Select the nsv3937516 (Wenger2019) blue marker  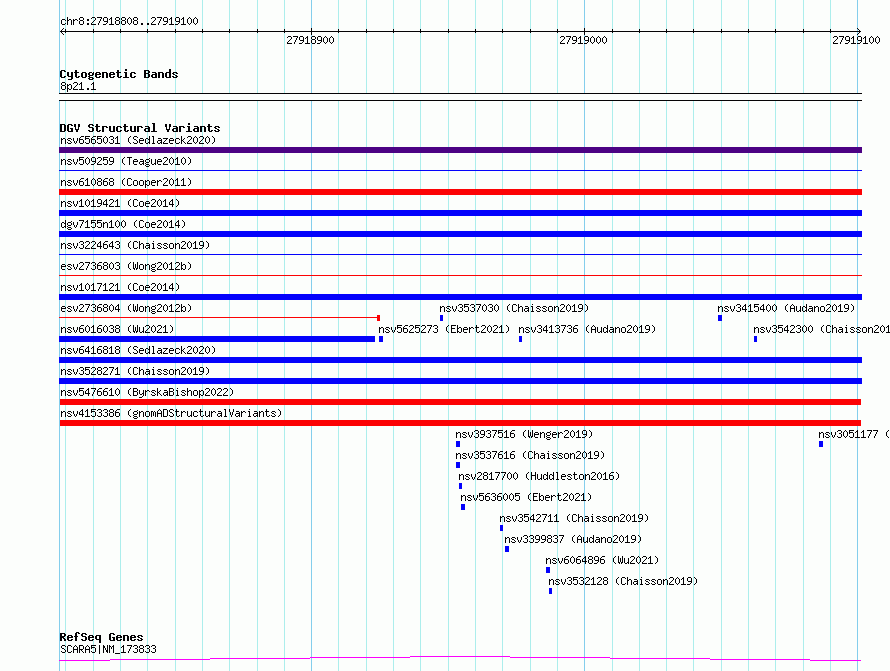click(458, 444)
